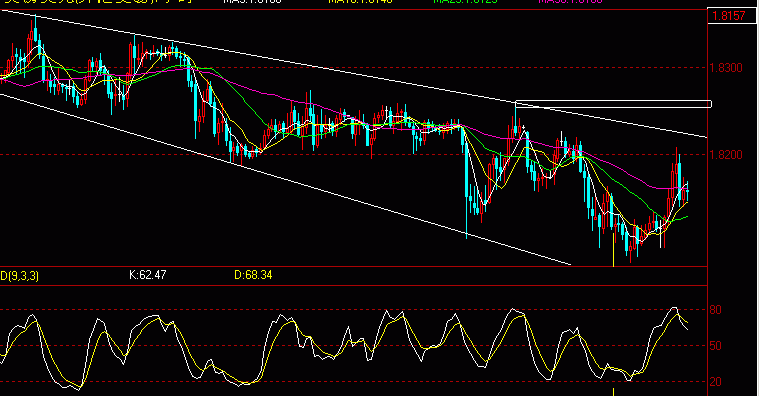Click the K:62.47 stochastic value
Image resolution: width=759 pixels, height=396 pixels.
(x=148, y=275)
